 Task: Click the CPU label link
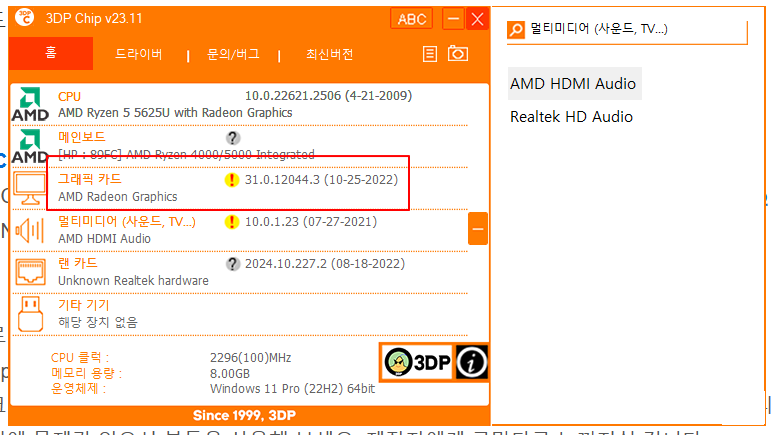(69, 97)
